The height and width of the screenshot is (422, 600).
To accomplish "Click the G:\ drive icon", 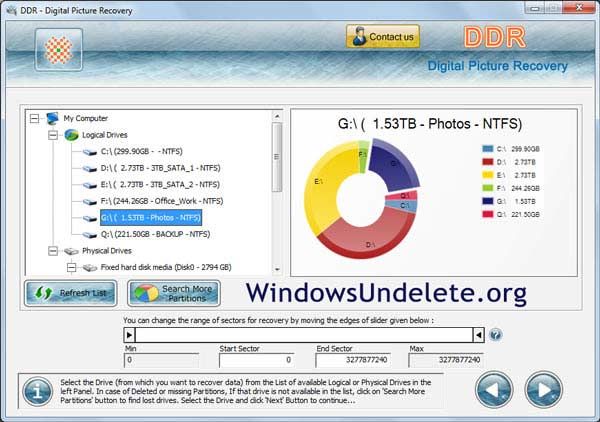I will coord(90,218).
